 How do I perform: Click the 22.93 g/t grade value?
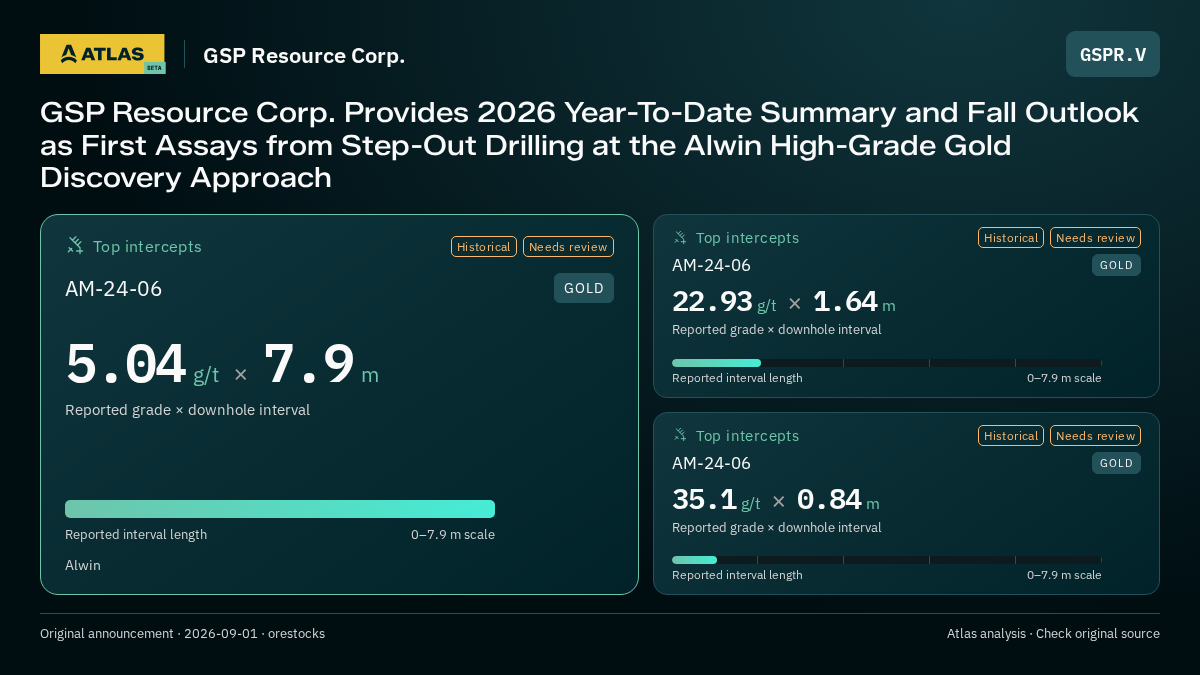[x=724, y=302]
